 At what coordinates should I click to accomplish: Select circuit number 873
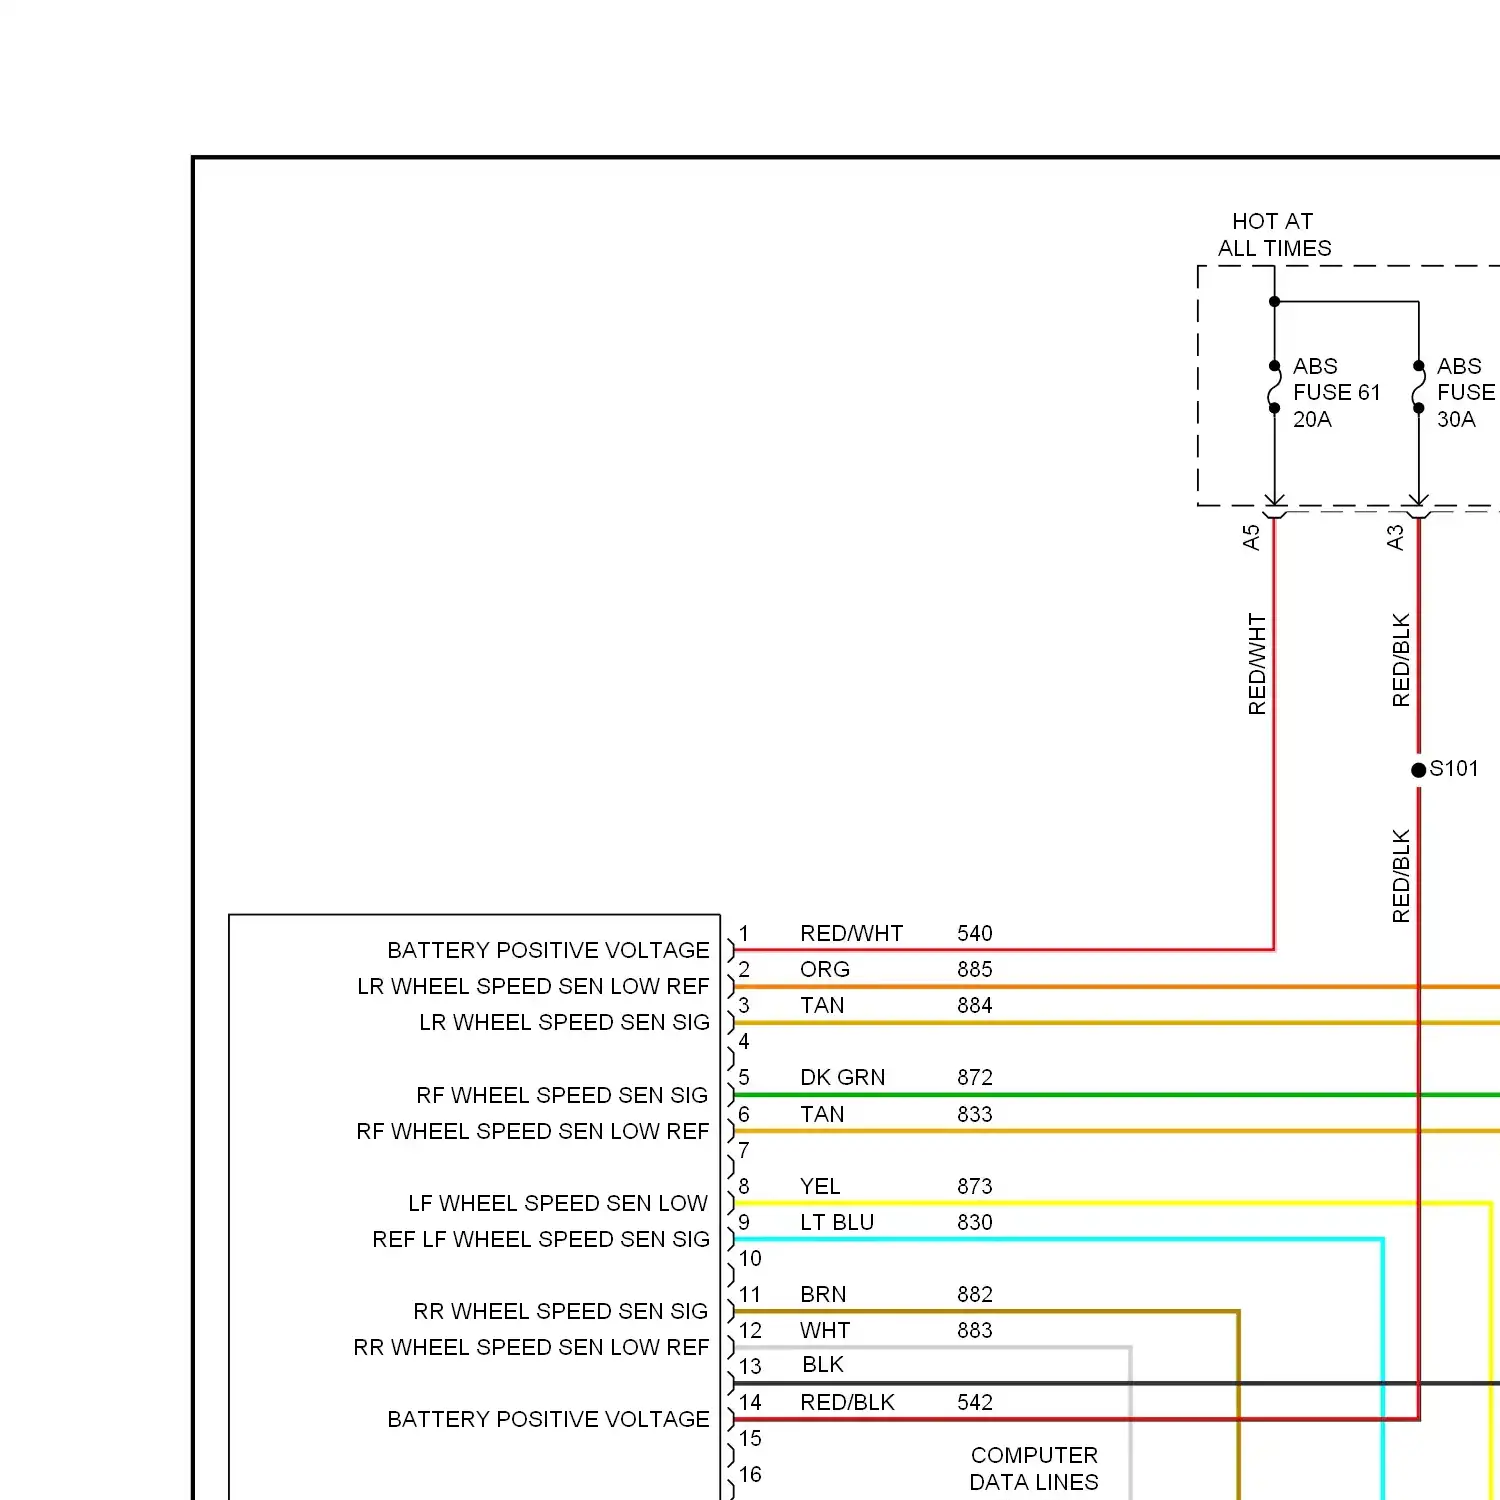(975, 1186)
